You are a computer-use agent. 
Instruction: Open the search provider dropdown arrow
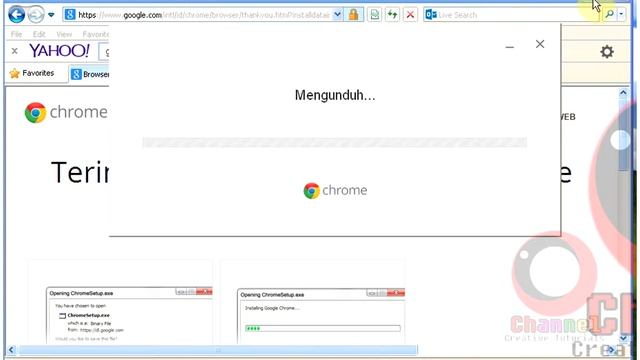coord(621,15)
